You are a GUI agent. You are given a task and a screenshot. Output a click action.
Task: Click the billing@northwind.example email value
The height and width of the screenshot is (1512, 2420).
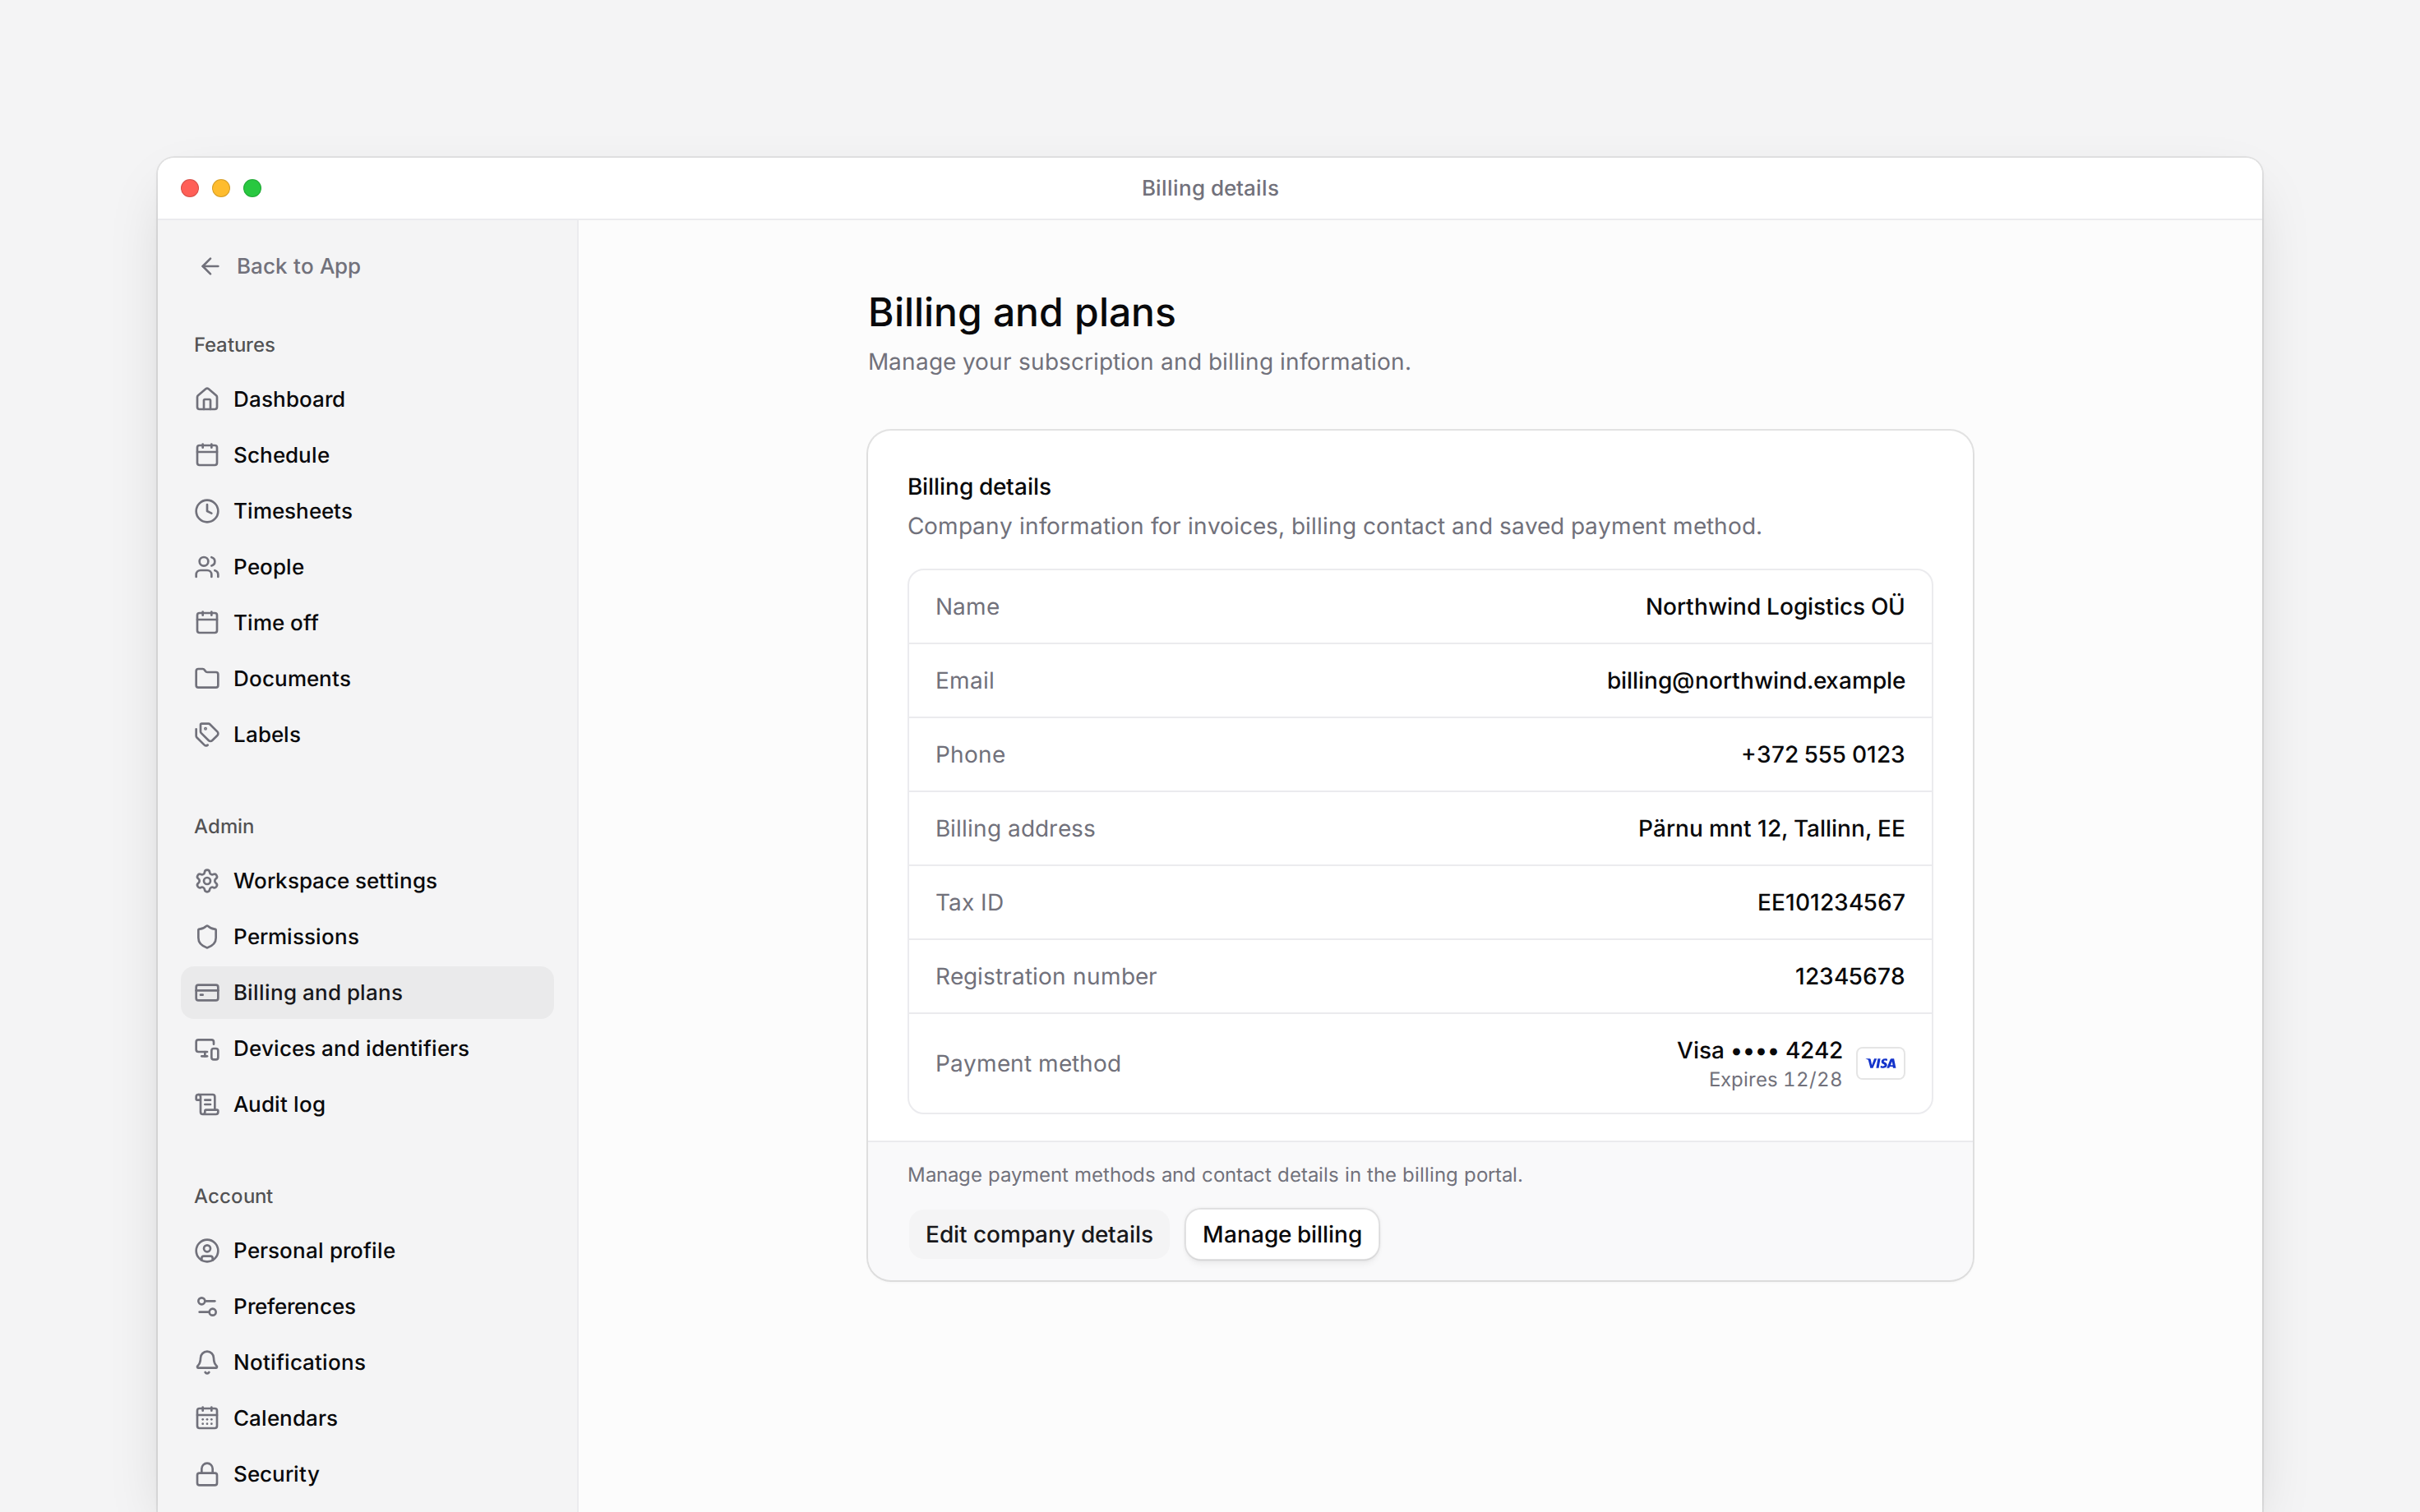click(1755, 681)
